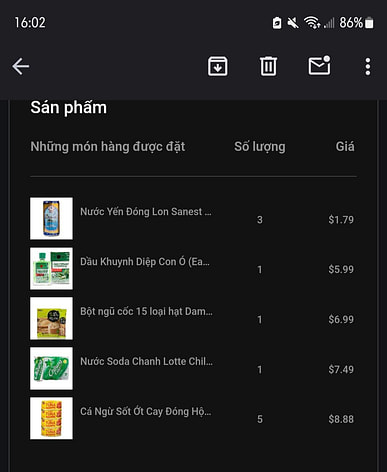Open the spicy tuna cans thumbnail
The image size is (387, 472).
(51, 418)
